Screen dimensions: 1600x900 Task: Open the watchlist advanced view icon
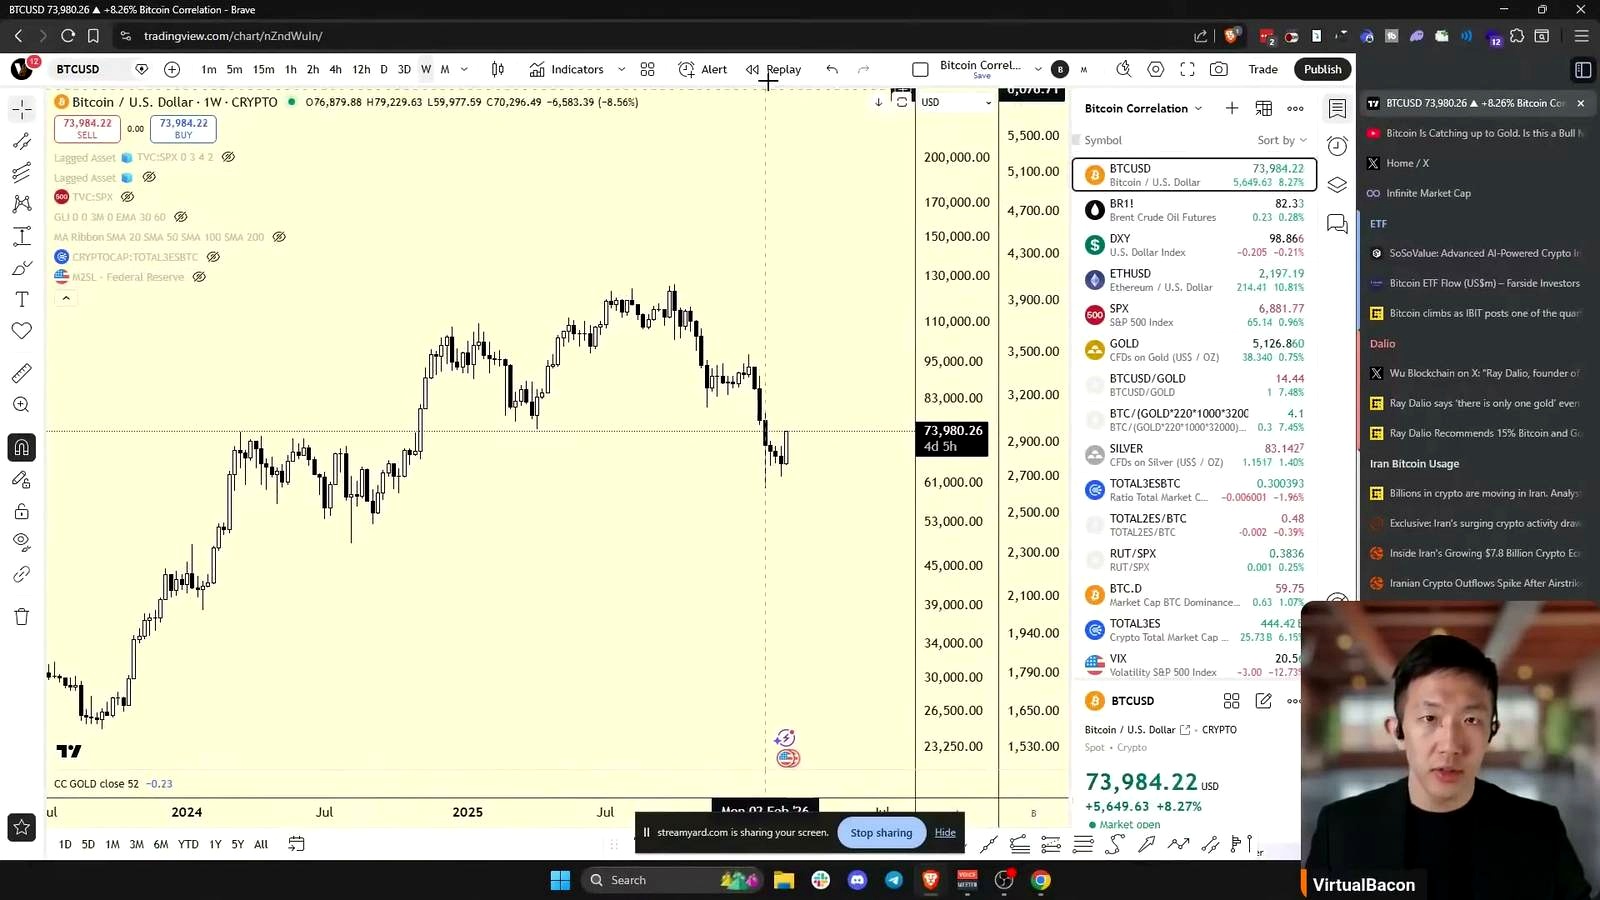(1264, 108)
